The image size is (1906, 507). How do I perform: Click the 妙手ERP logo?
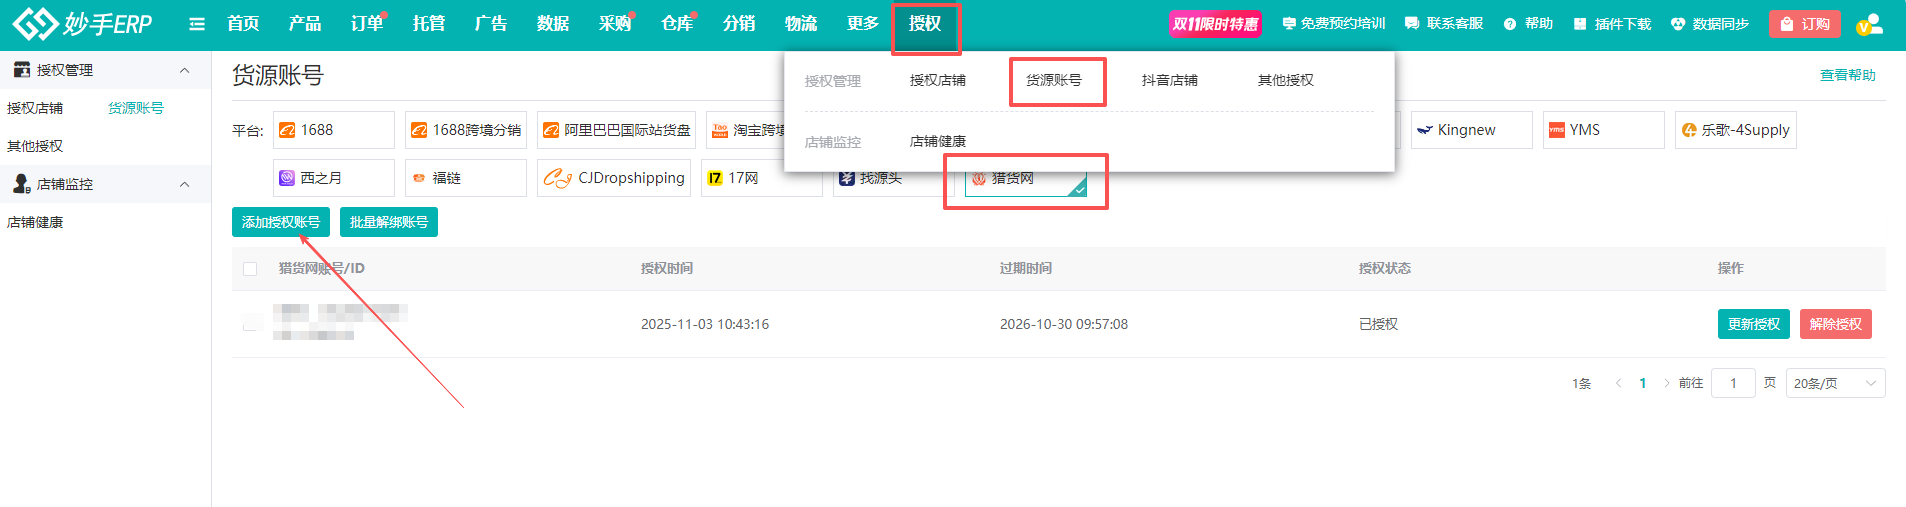(x=82, y=23)
